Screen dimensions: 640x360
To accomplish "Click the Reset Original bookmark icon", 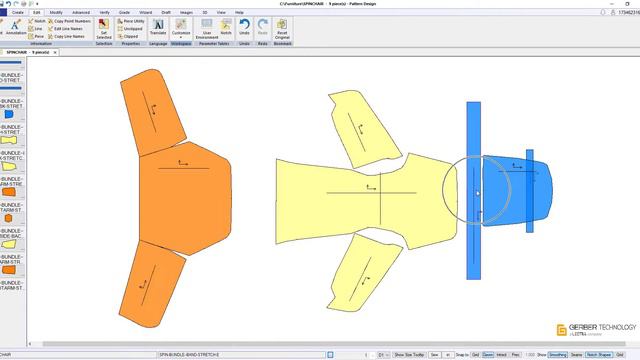I will [x=282, y=29].
